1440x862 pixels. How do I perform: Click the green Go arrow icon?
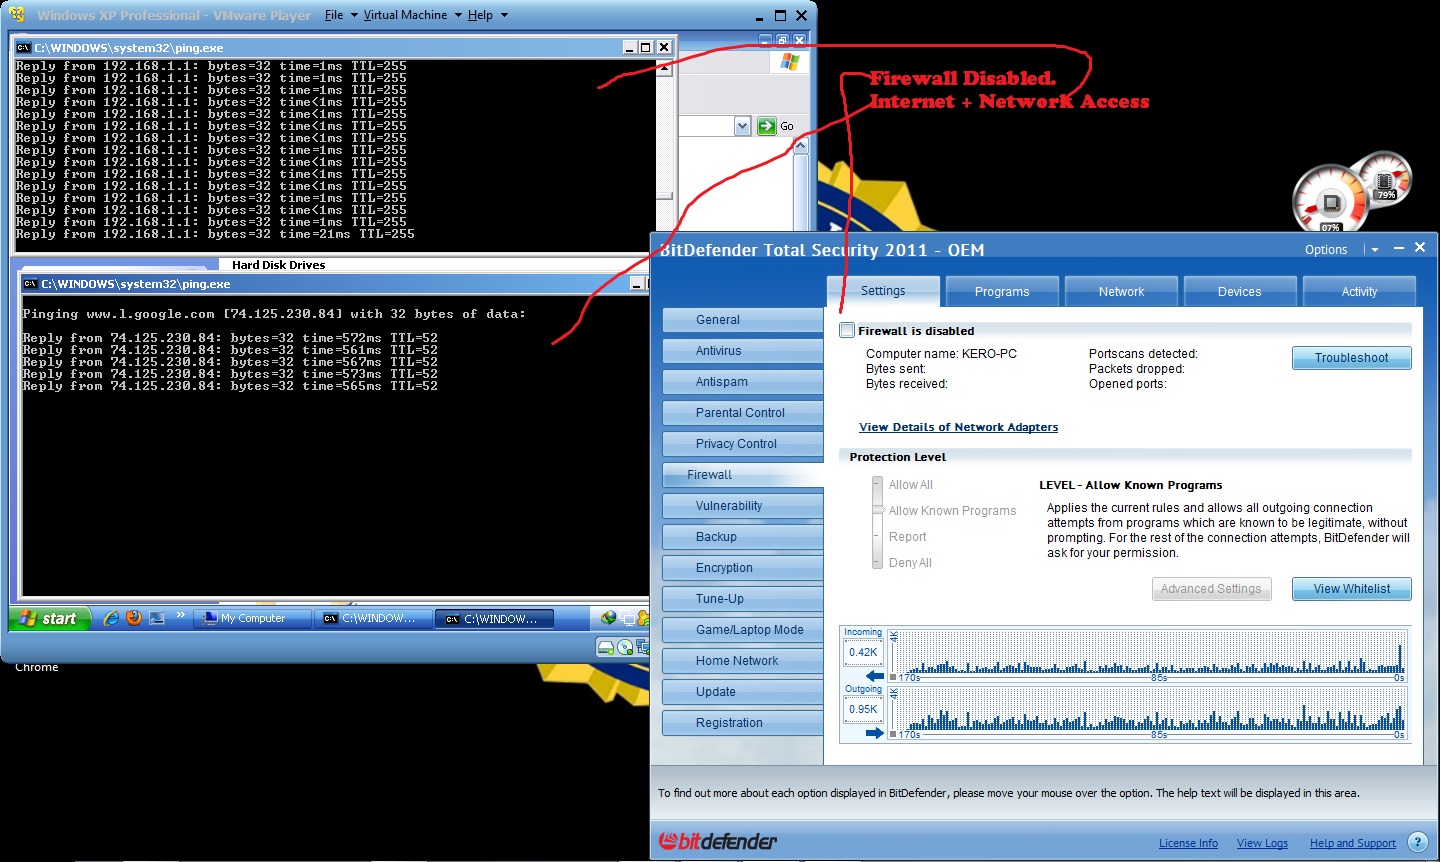(x=767, y=126)
